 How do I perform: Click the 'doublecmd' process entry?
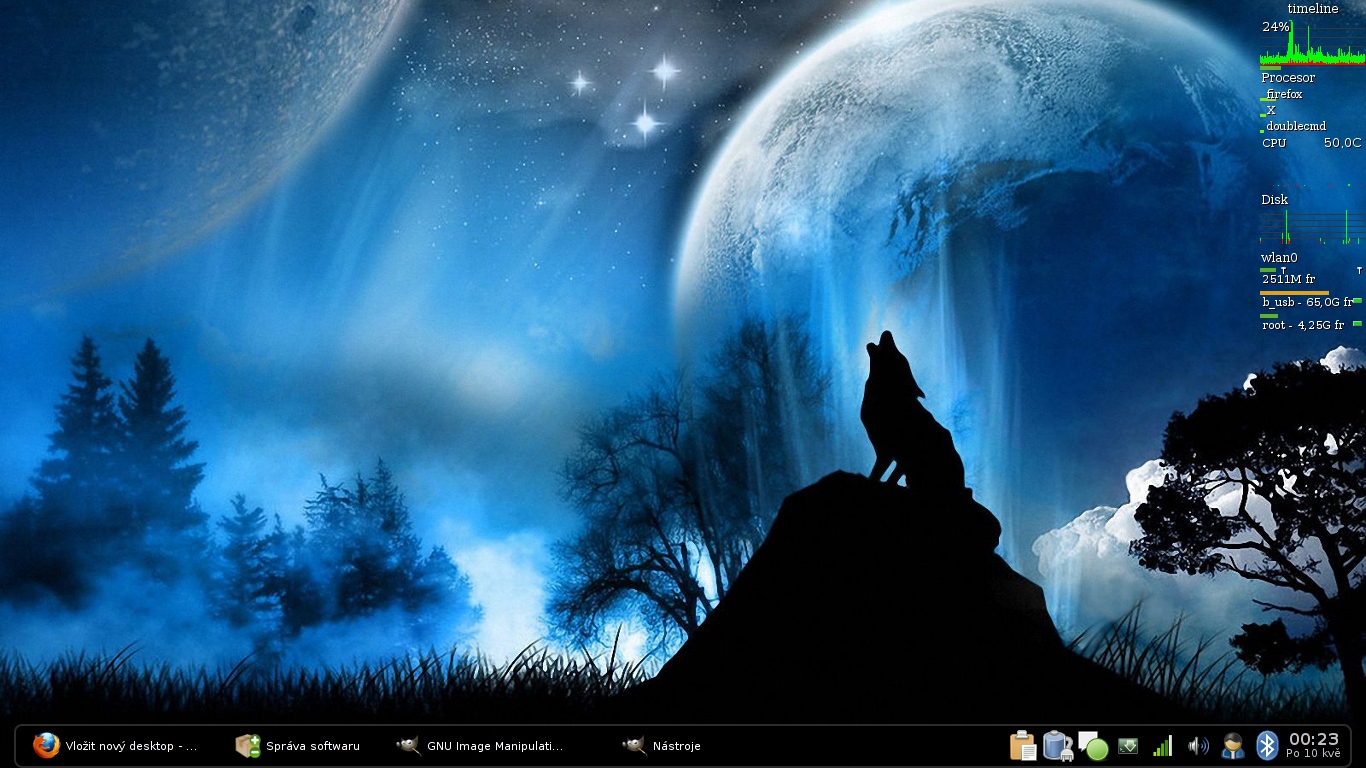click(1296, 126)
